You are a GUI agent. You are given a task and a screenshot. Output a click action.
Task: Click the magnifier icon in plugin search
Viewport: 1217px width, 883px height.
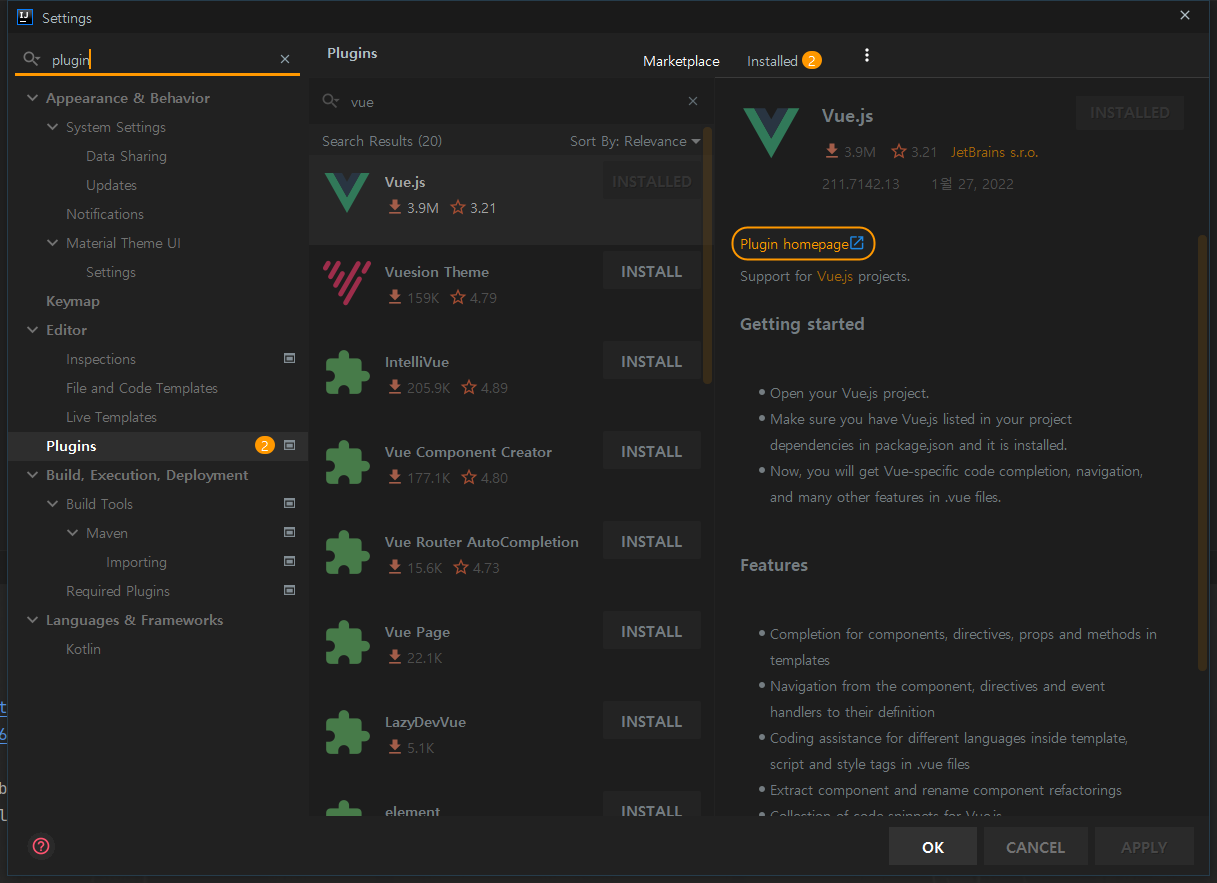pyautogui.click(x=331, y=101)
